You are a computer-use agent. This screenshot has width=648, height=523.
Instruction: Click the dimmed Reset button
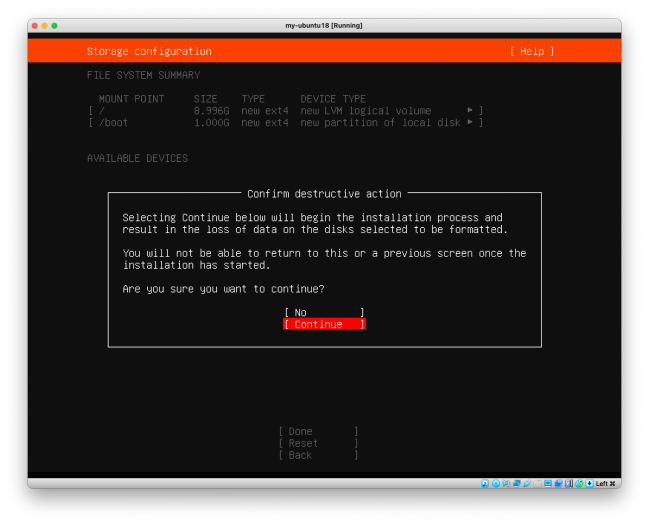click(318, 443)
